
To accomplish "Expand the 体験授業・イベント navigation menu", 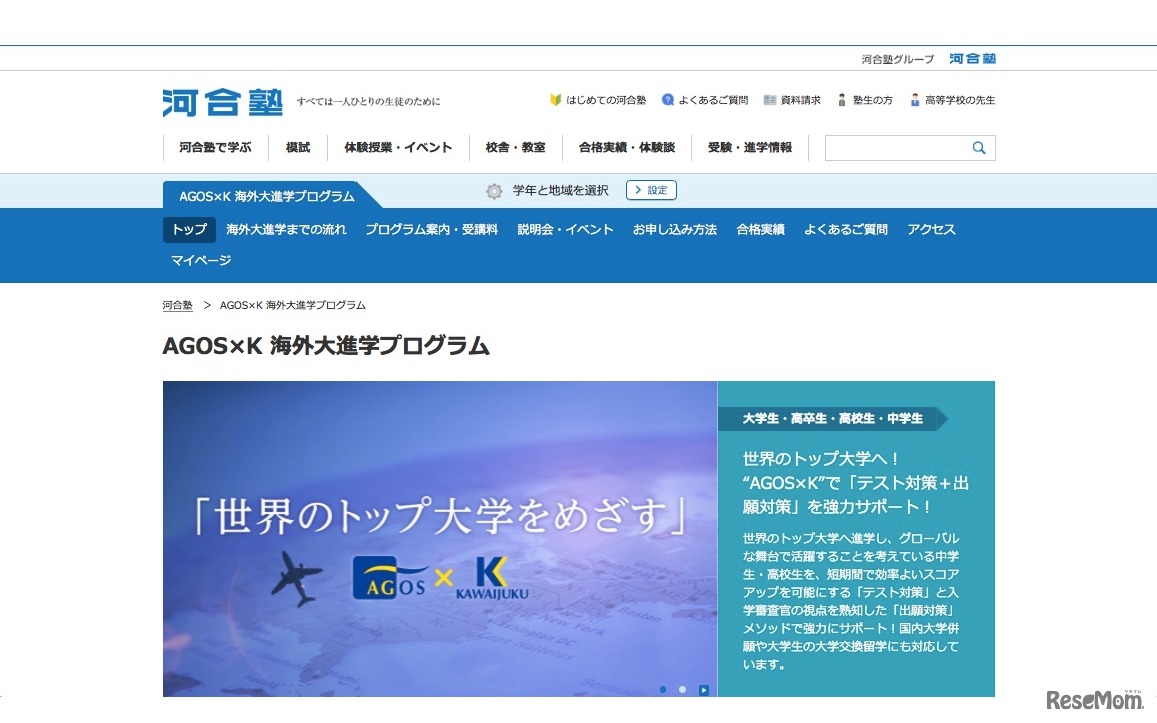I will pyautogui.click(x=399, y=147).
